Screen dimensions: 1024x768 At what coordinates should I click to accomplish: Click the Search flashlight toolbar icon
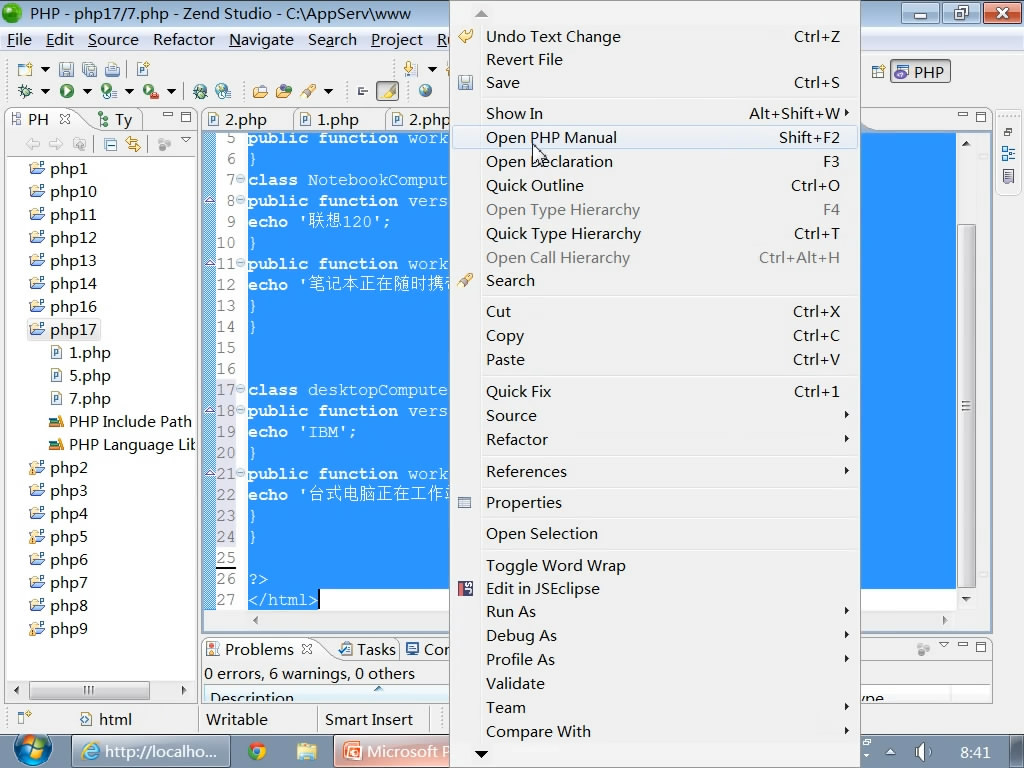308,91
